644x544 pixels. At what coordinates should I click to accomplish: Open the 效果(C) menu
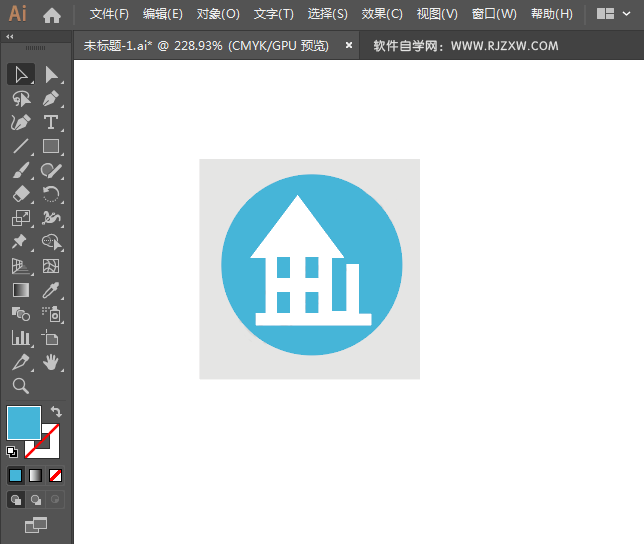coord(382,14)
